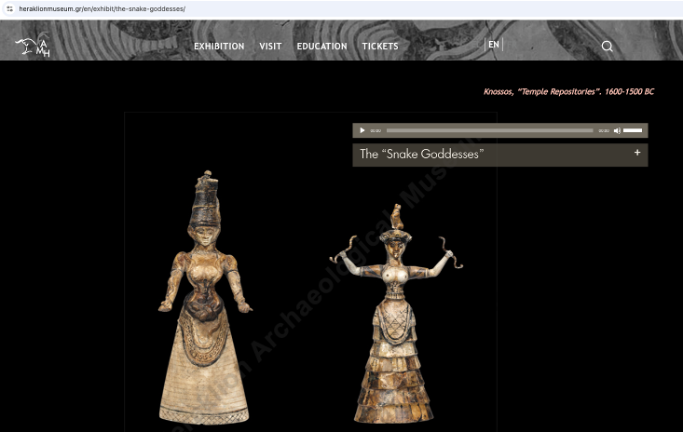Viewport: 684px width, 432px height.
Task: Adjust the audio volume slider
Action: pos(633,130)
